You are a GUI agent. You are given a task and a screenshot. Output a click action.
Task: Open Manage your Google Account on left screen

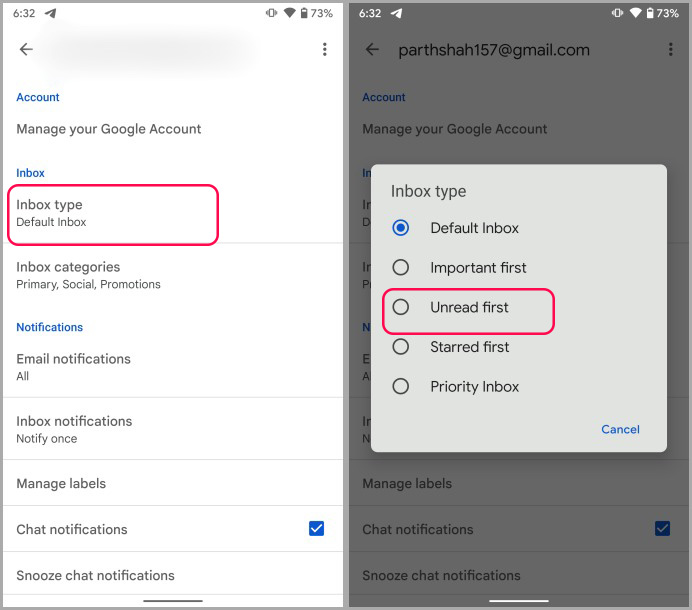(173, 129)
